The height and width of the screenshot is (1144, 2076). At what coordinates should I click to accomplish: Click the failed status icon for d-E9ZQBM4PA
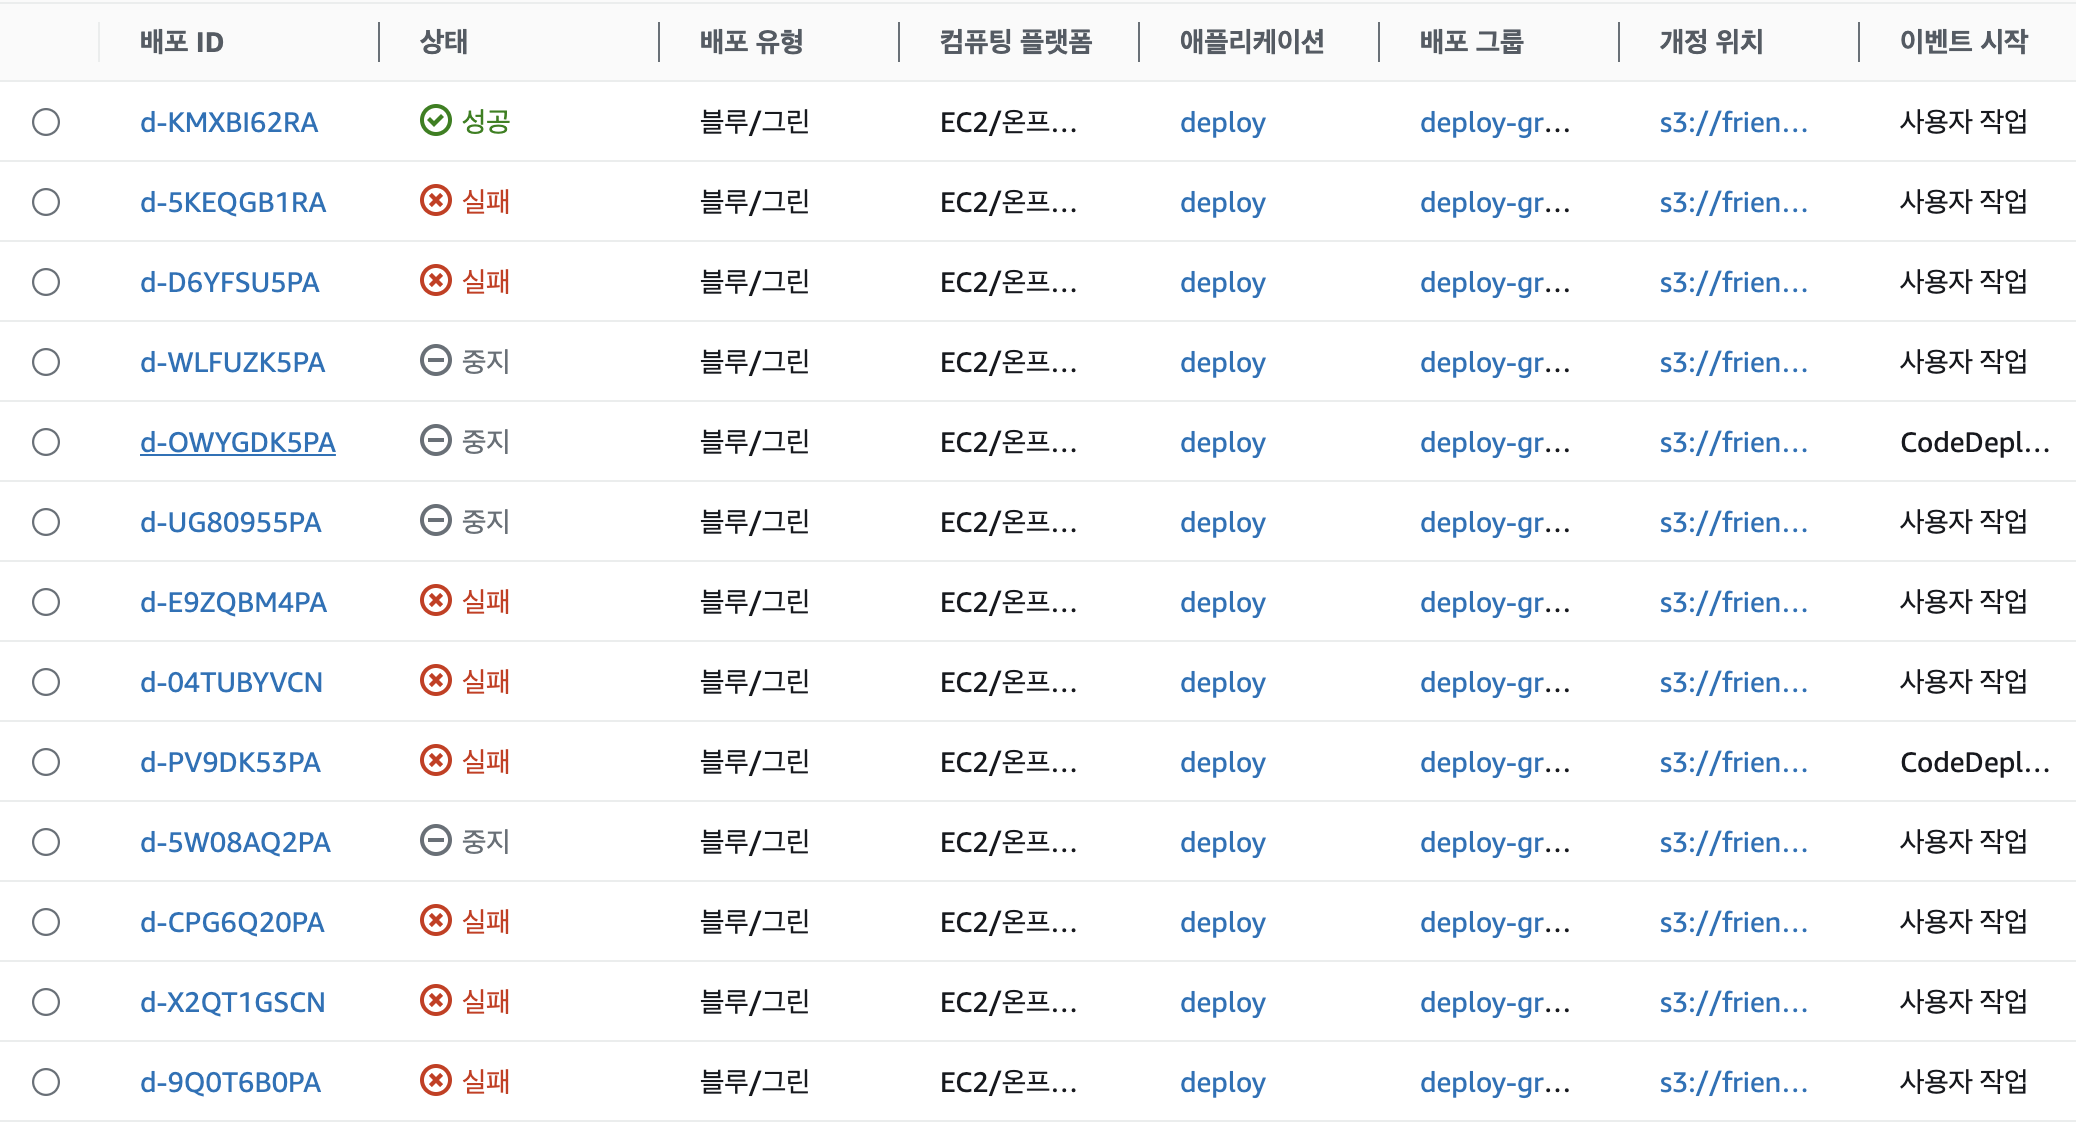435,601
